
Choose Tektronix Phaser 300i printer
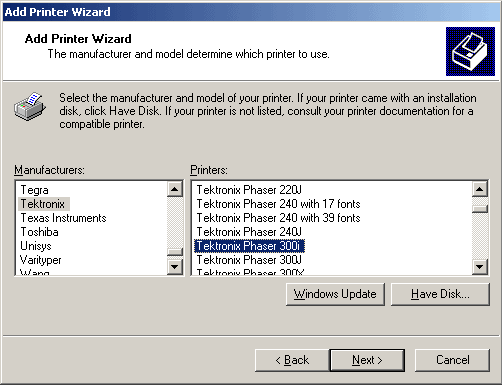[x=249, y=246]
